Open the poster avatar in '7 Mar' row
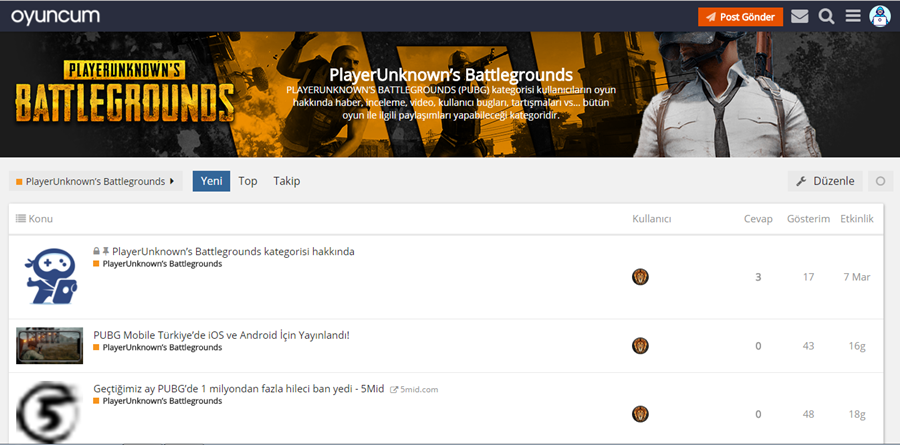 click(x=640, y=277)
